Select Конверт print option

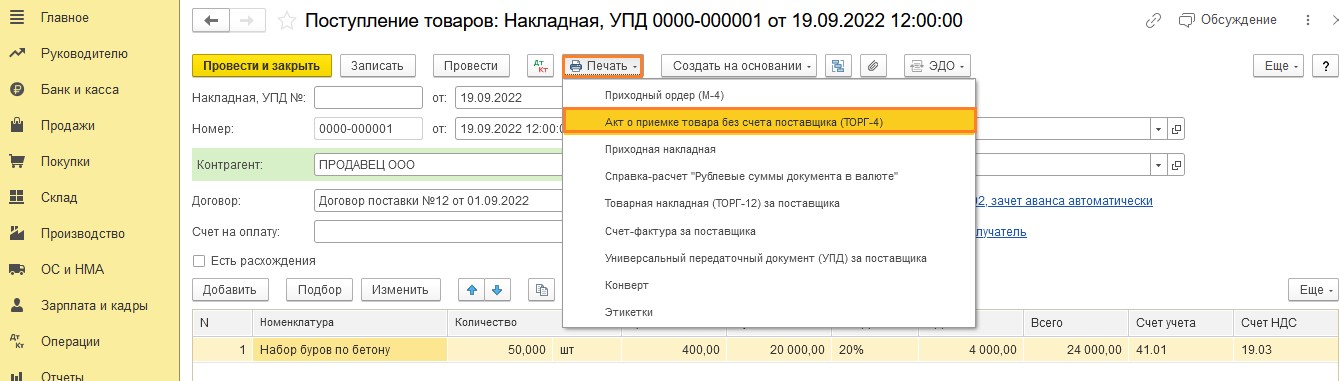click(x=769, y=285)
